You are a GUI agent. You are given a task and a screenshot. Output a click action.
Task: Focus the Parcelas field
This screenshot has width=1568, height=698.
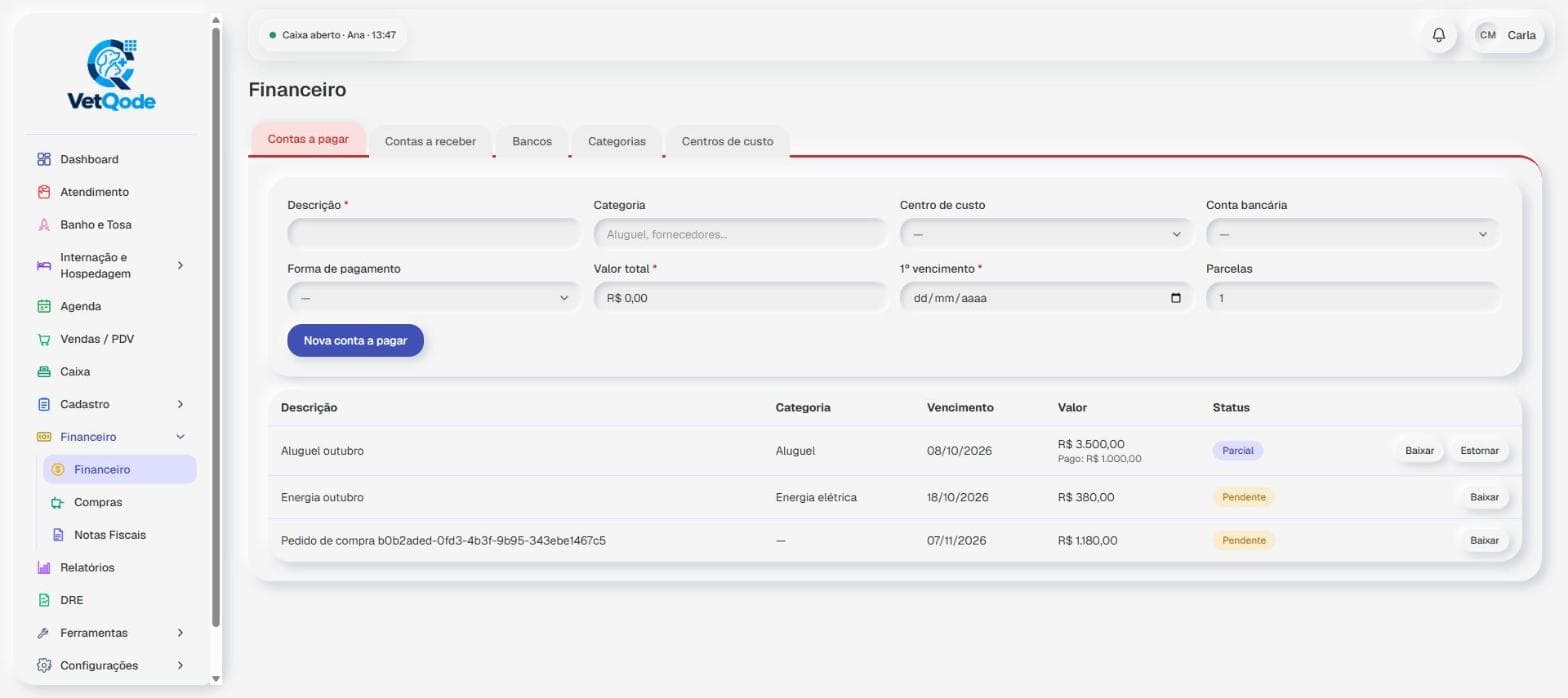(1353, 298)
